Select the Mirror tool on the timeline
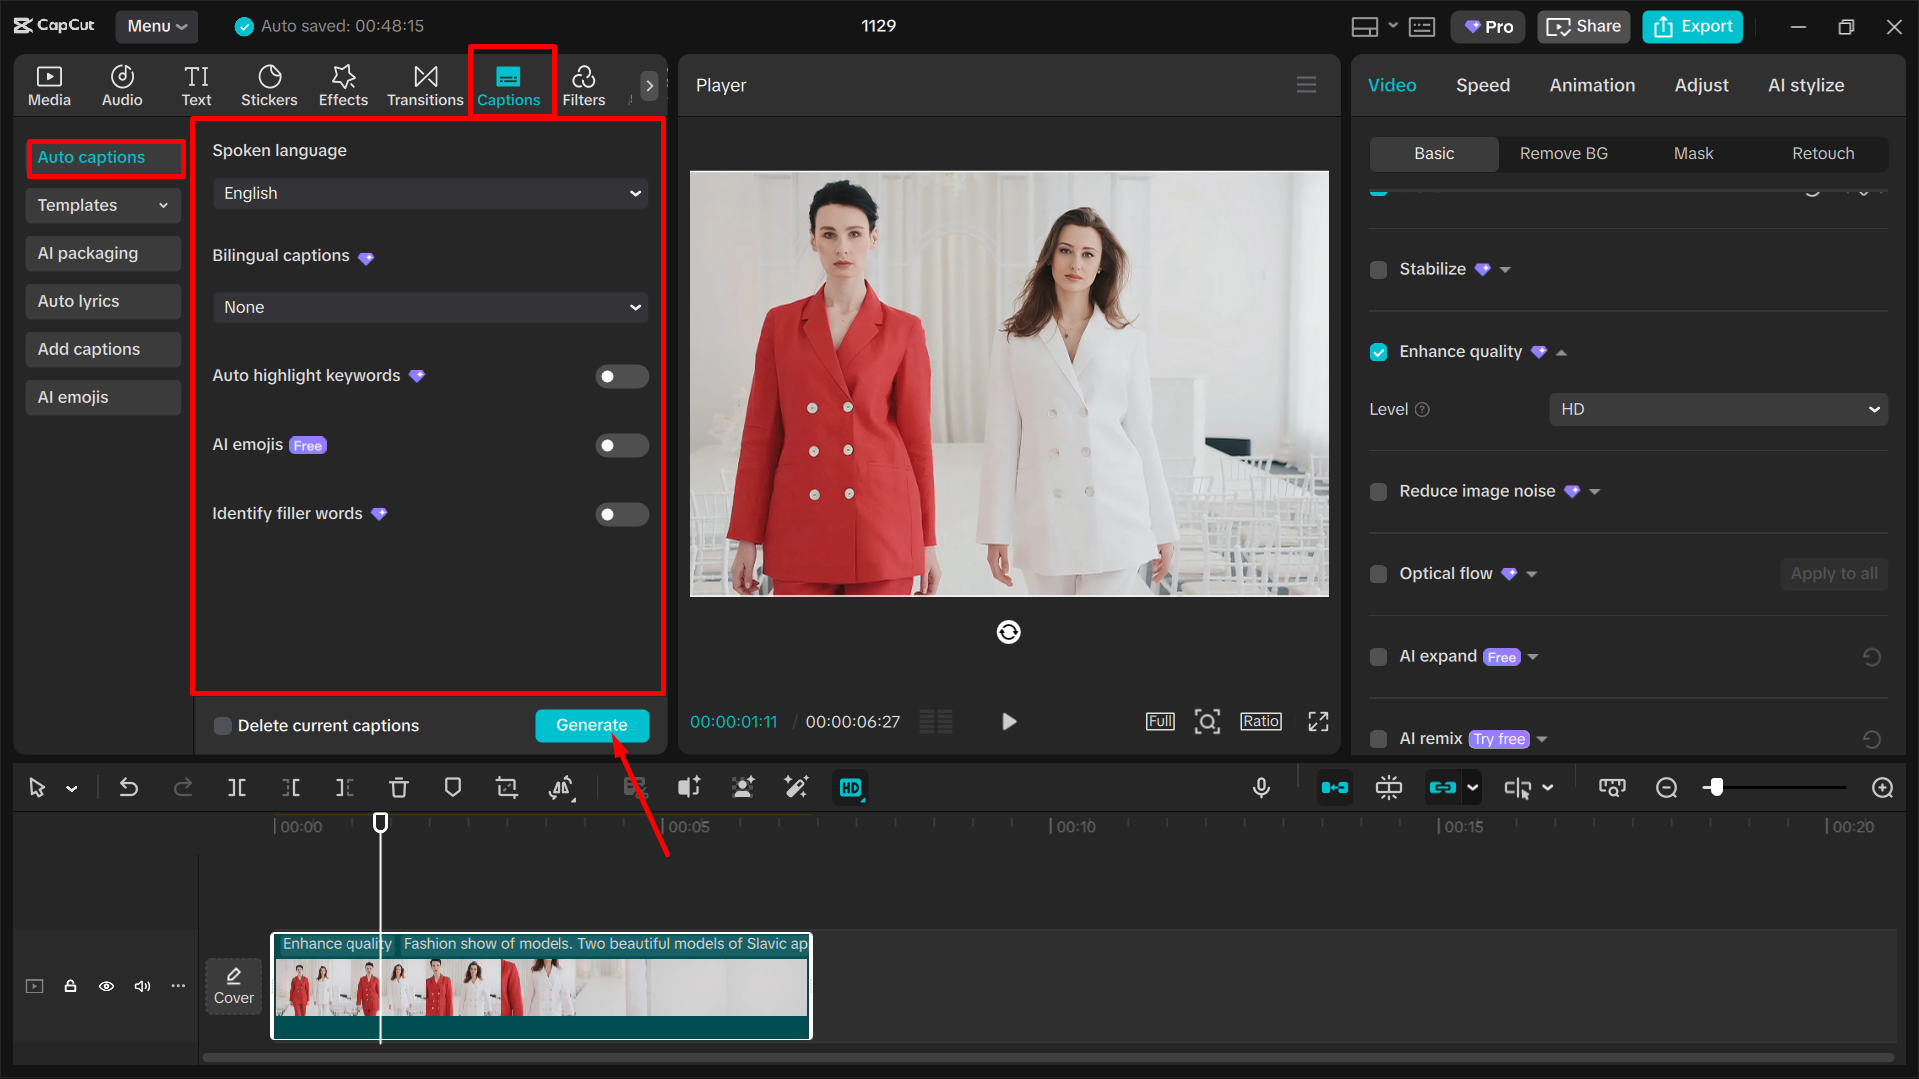 coord(562,787)
